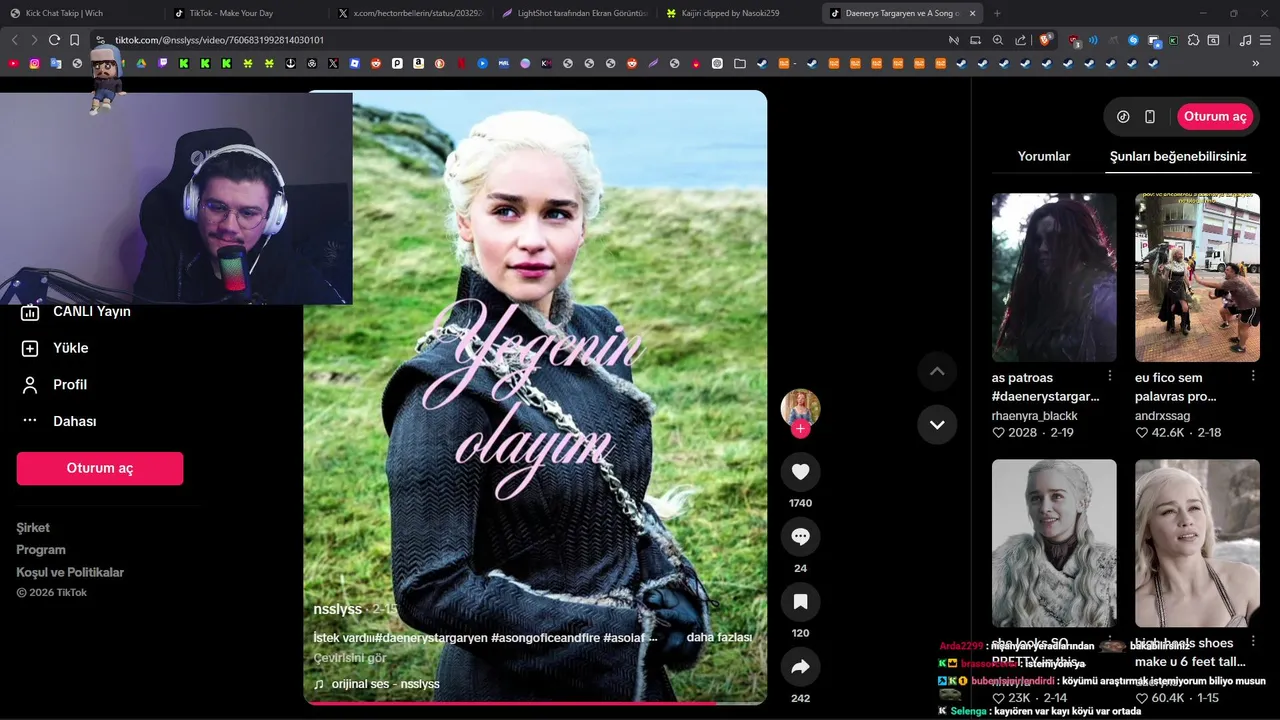Open the 'as patroas' video thumbnail
The image size is (1280, 720).
point(1054,277)
